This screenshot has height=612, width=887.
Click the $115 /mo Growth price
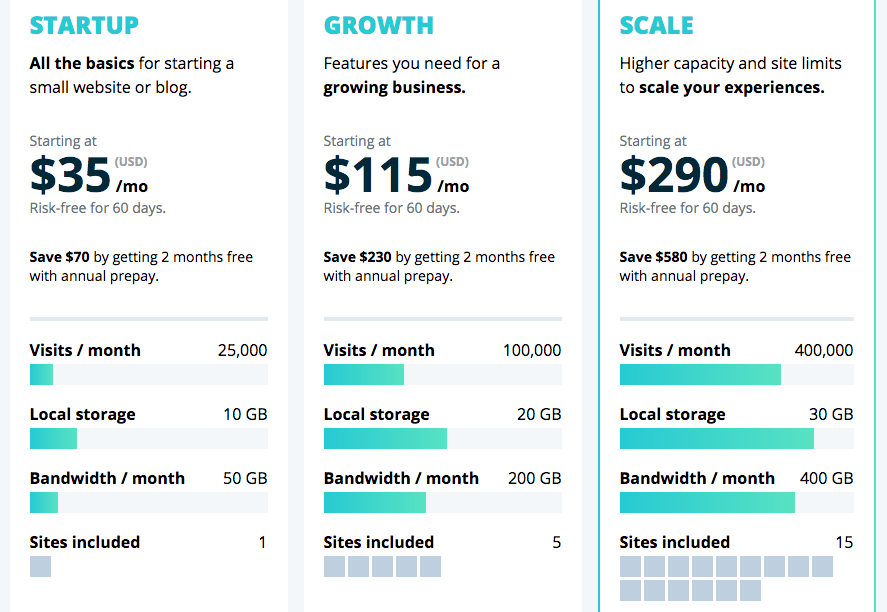tap(395, 176)
